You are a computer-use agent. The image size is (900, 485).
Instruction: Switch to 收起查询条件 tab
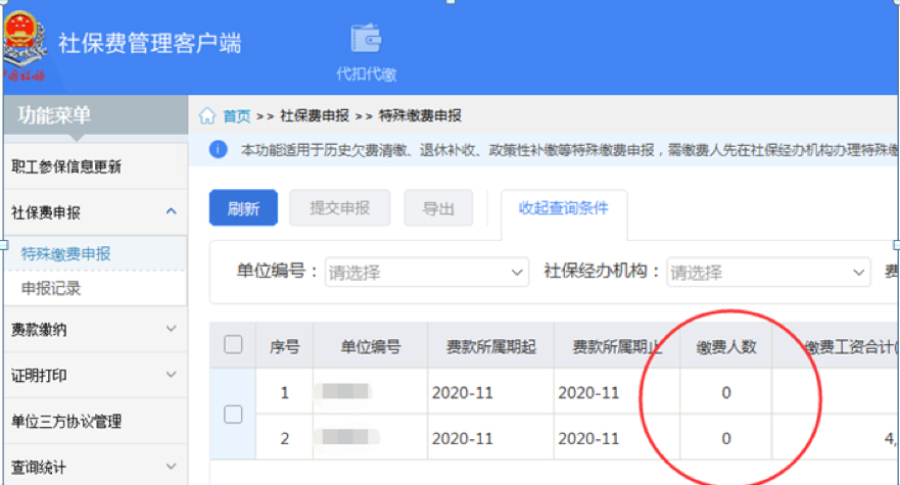click(564, 208)
